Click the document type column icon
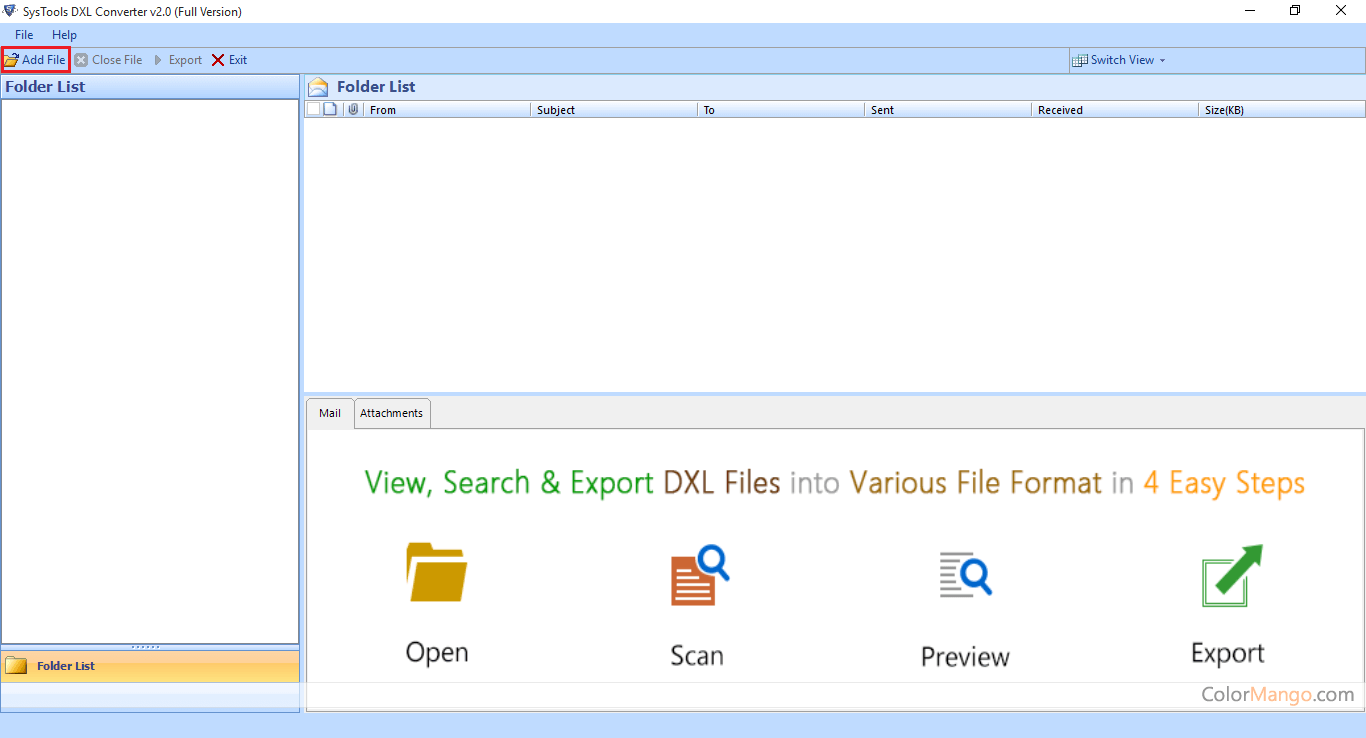1366x738 pixels. tap(330, 109)
